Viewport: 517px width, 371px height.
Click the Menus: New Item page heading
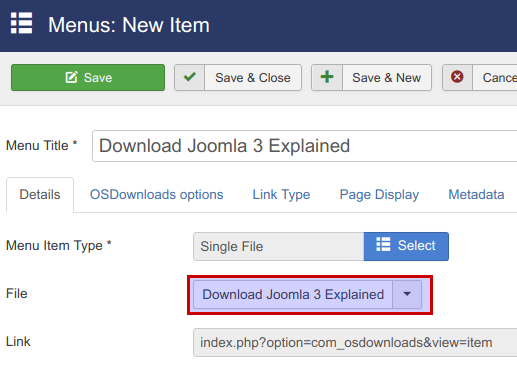[x=129, y=25]
